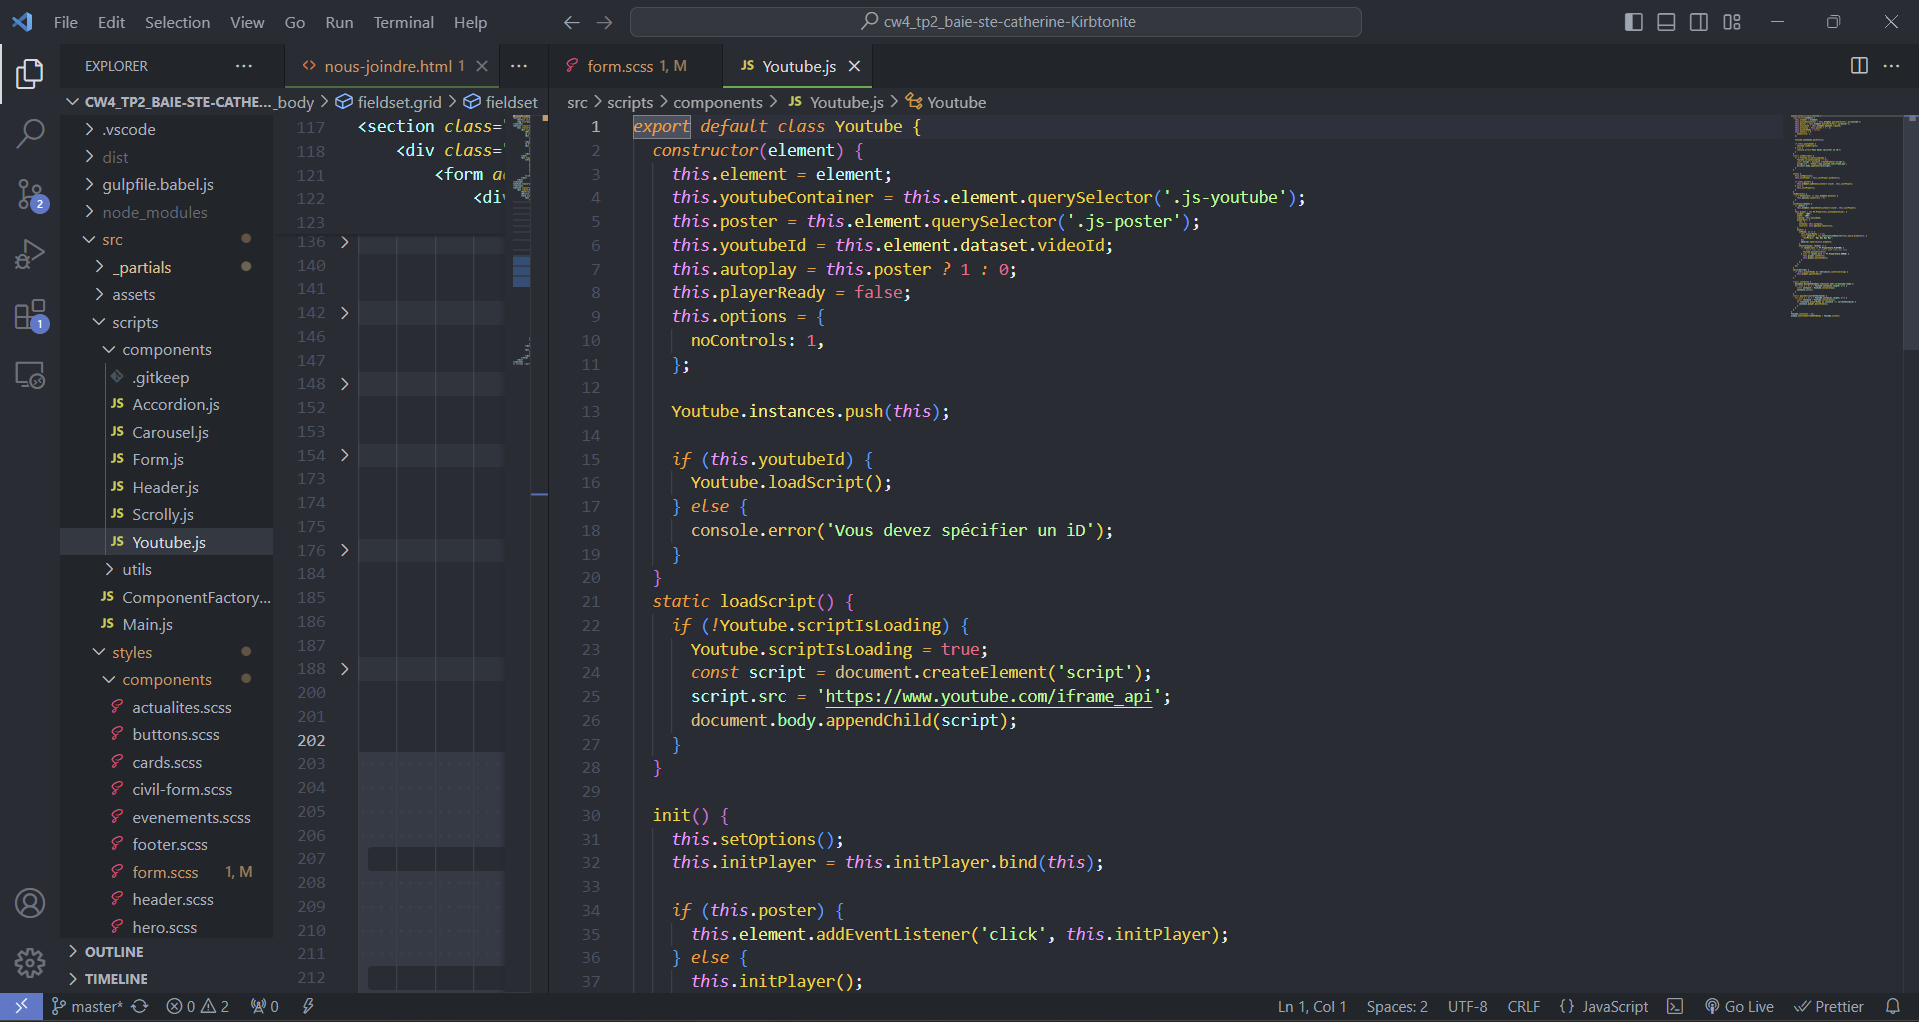Open Explorer views and more actions ellipsis
The width and height of the screenshot is (1919, 1022).
click(244, 66)
